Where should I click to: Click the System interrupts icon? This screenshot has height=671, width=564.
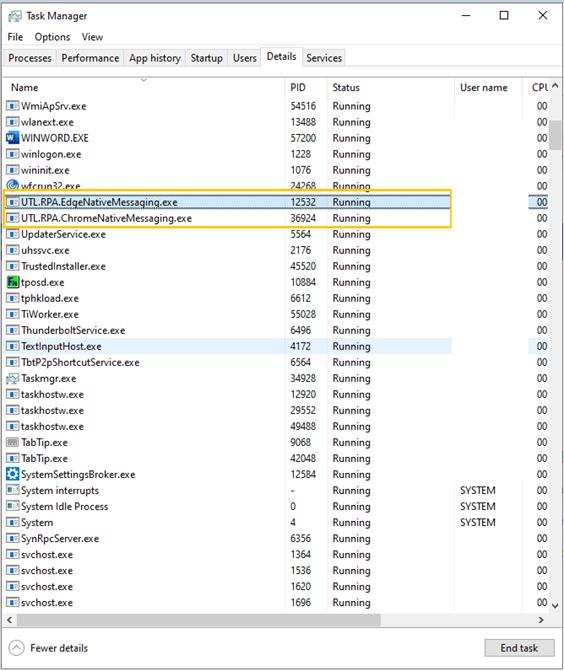coord(13,490)
